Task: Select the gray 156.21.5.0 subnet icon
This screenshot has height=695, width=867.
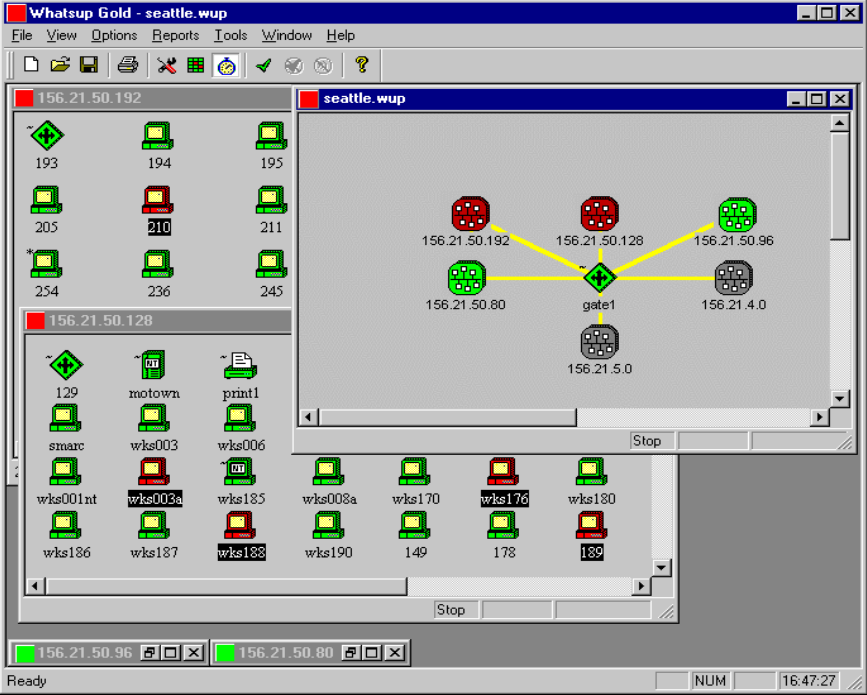Action: [x=599, y=342]
